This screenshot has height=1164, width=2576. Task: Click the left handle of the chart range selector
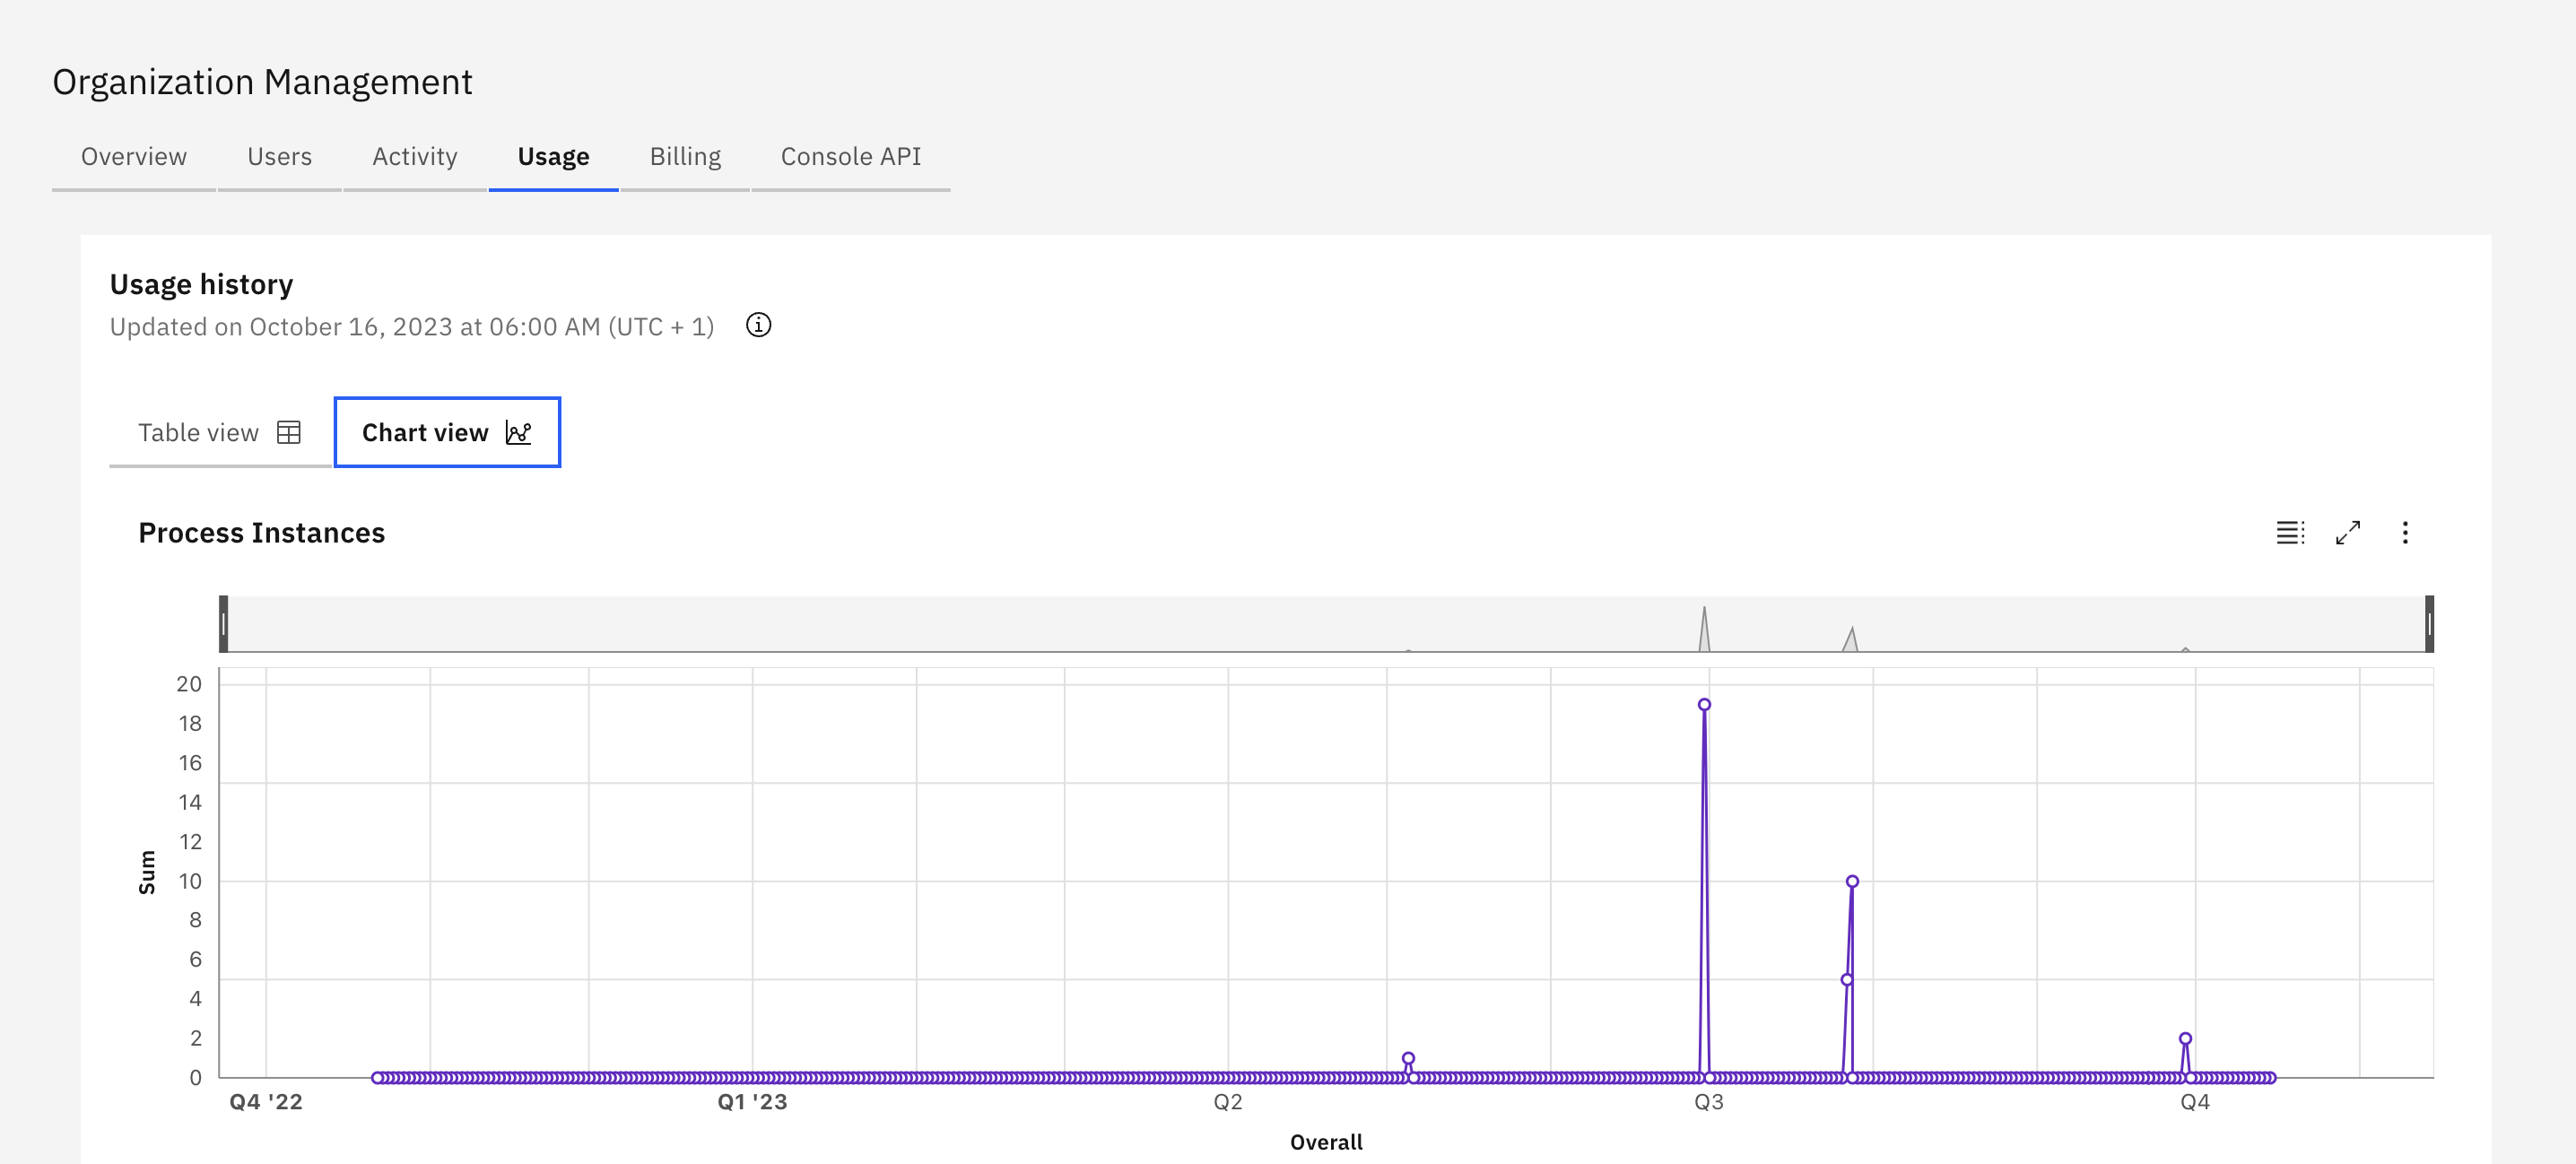pos(224,625)
